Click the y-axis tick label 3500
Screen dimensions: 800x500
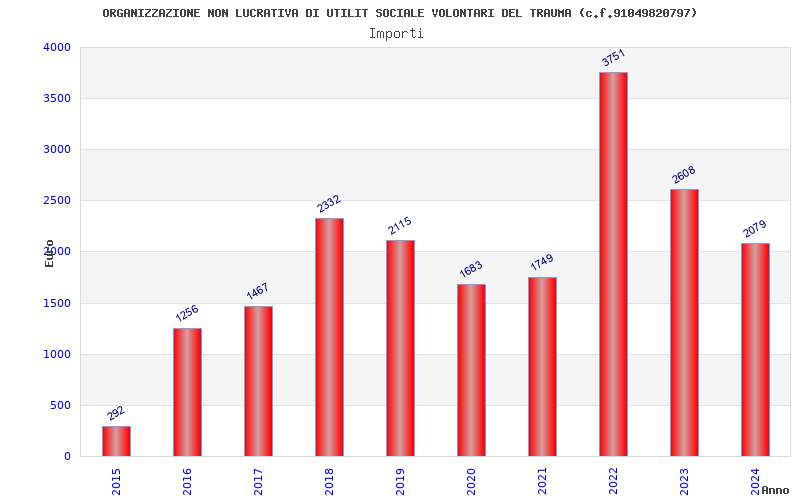(57, 98)
